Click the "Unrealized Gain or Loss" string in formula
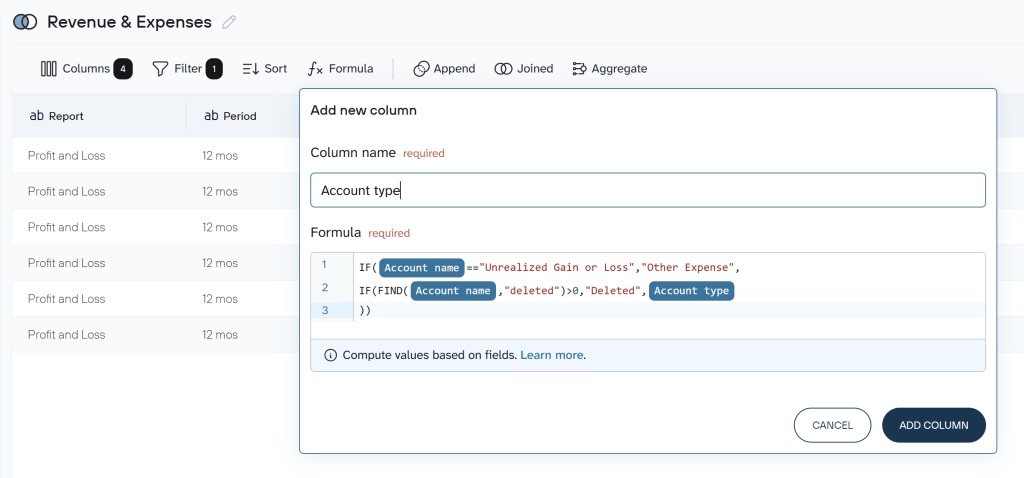Image resolution: width=1024 pixels, height=478 pixels. 559,268
